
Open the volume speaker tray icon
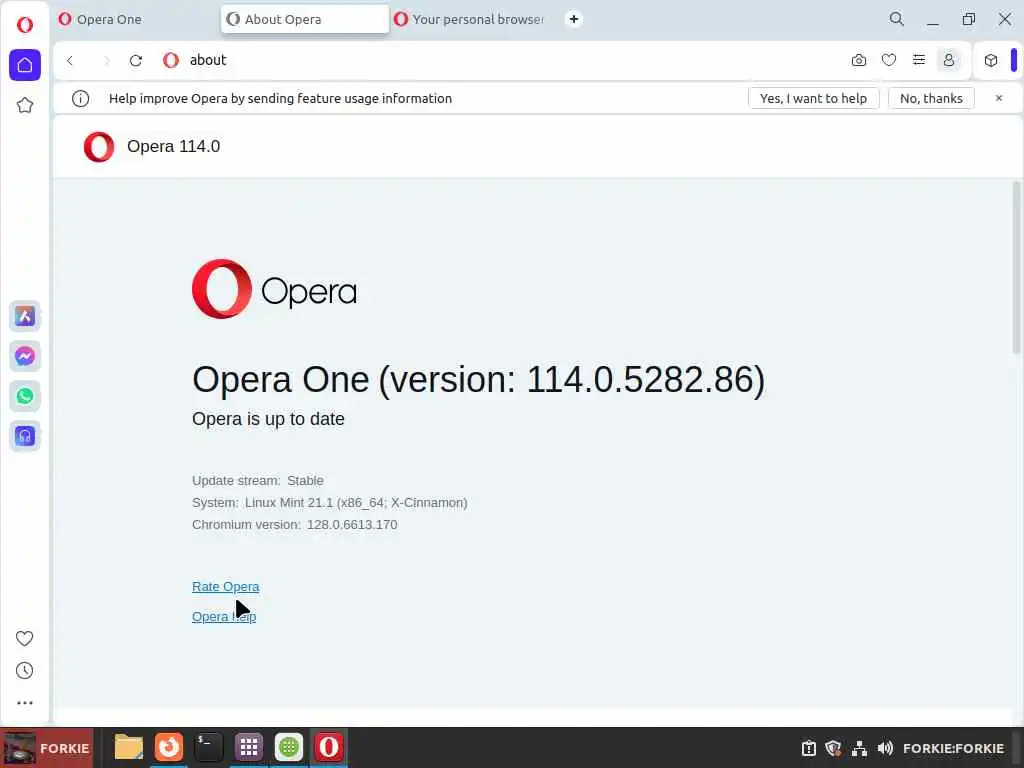886,748
